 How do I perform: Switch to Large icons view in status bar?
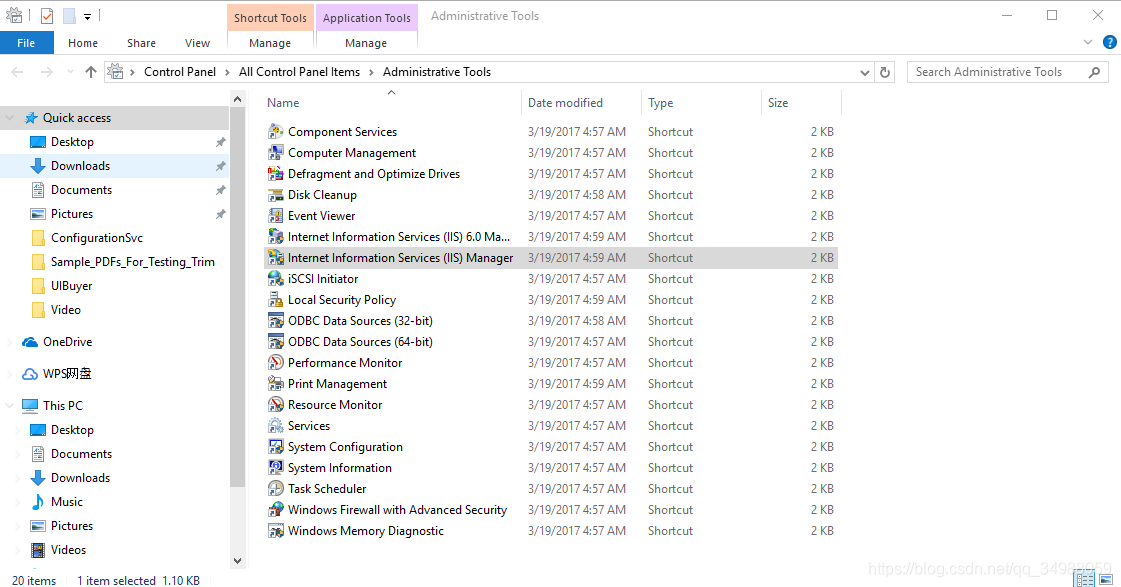pyautogui.click(x=1106, y=579)
